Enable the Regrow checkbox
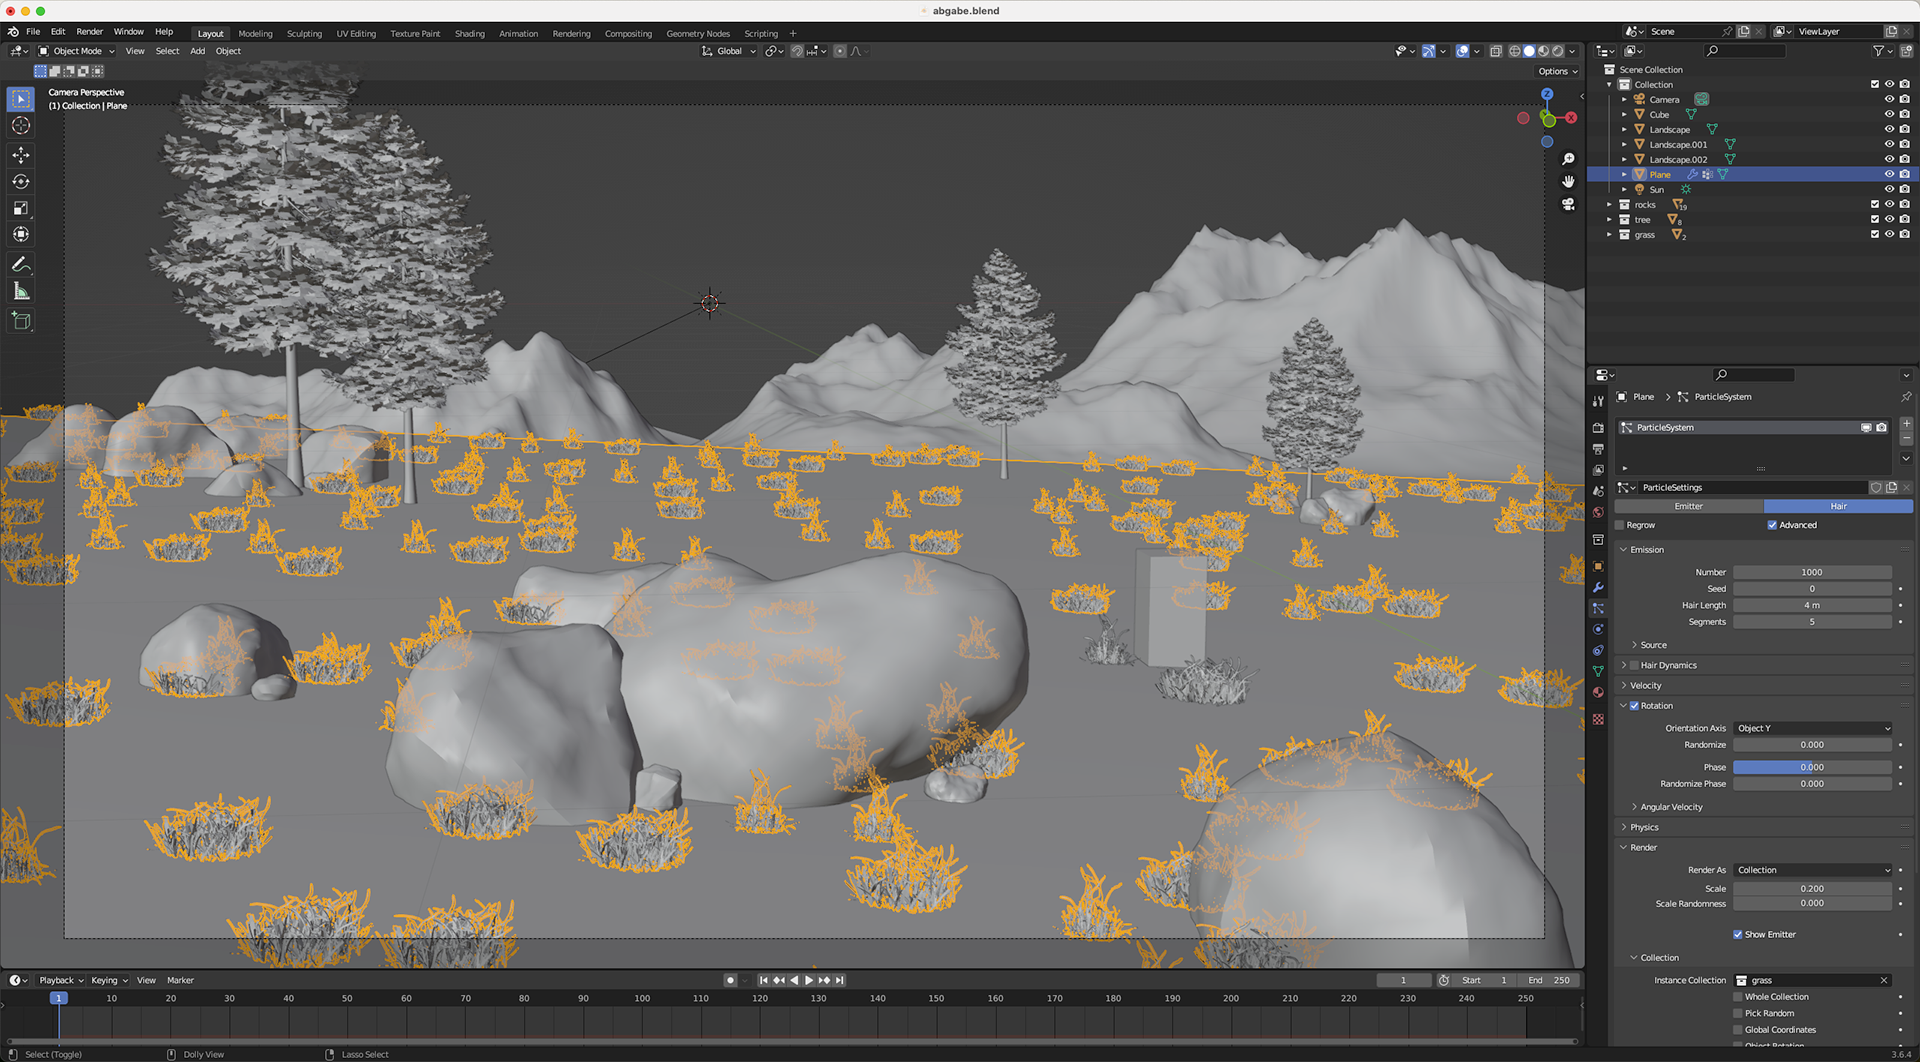This screenshot has height=1062, width=1920. (x=1620, y=526)
